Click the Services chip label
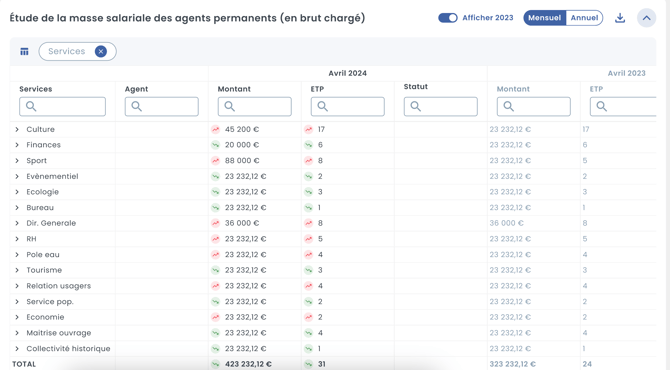This screenshot has height=370, width=670. click(x=67, y=51)
